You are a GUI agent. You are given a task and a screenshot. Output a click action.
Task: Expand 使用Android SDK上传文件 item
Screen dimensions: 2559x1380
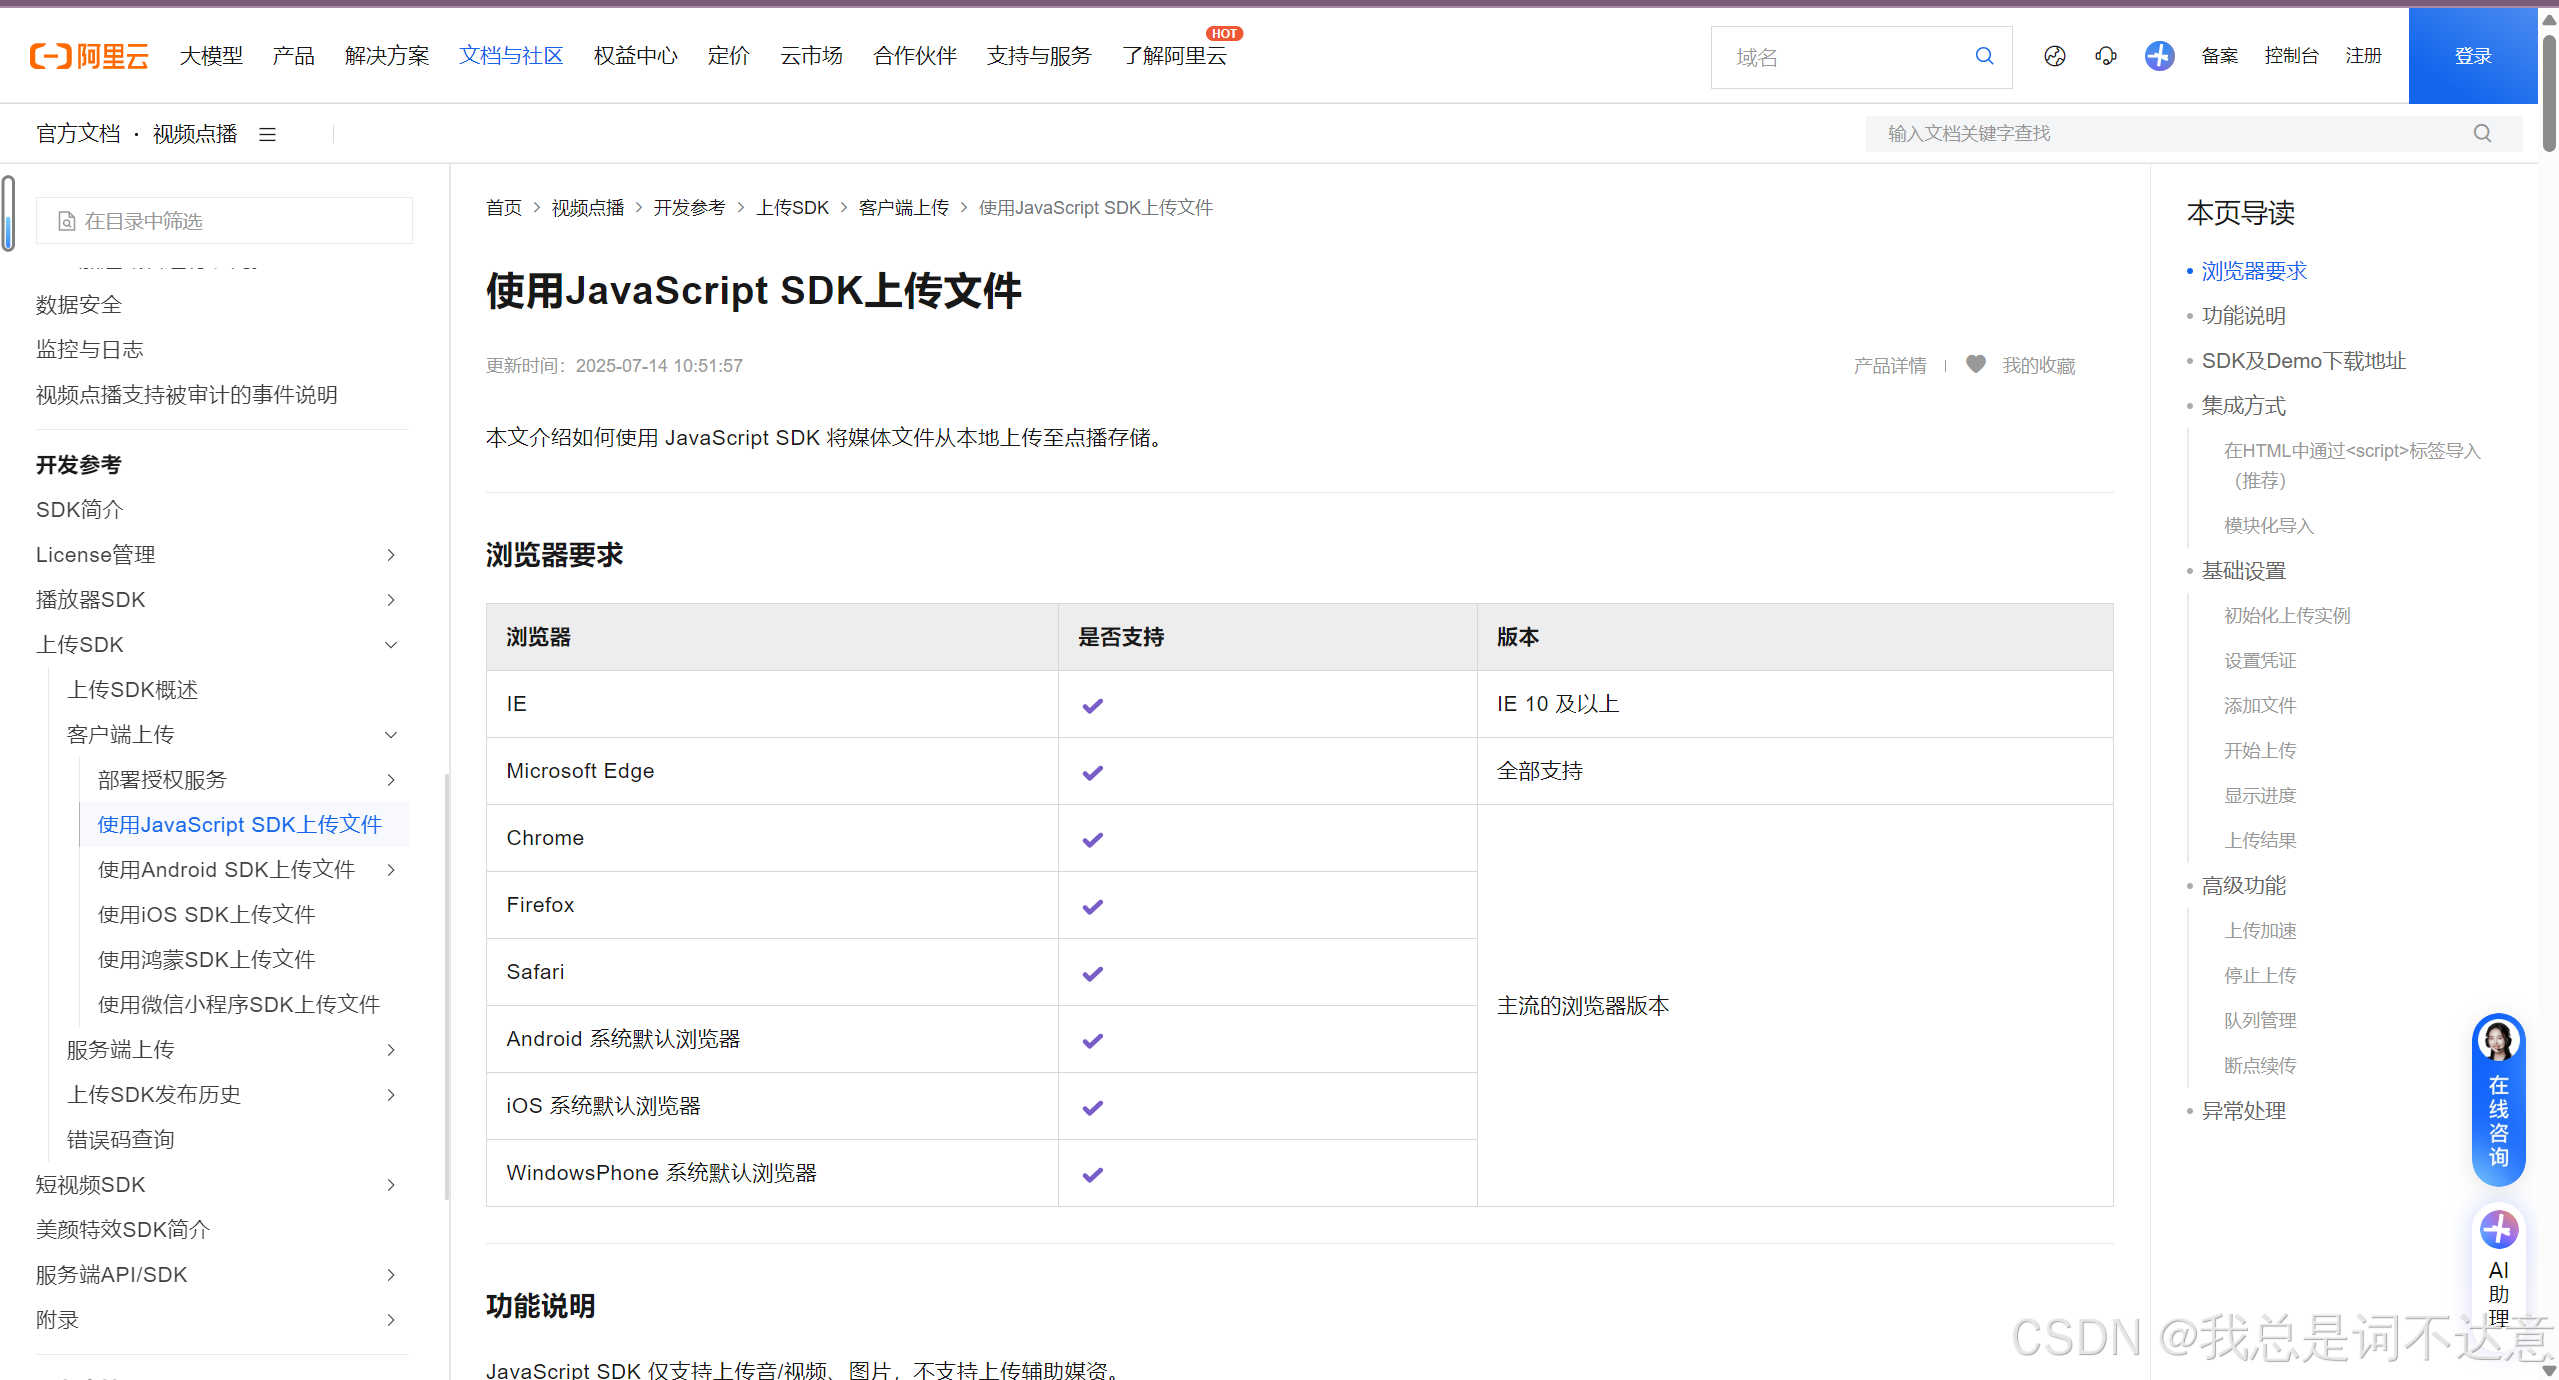[x=391, y=870]
